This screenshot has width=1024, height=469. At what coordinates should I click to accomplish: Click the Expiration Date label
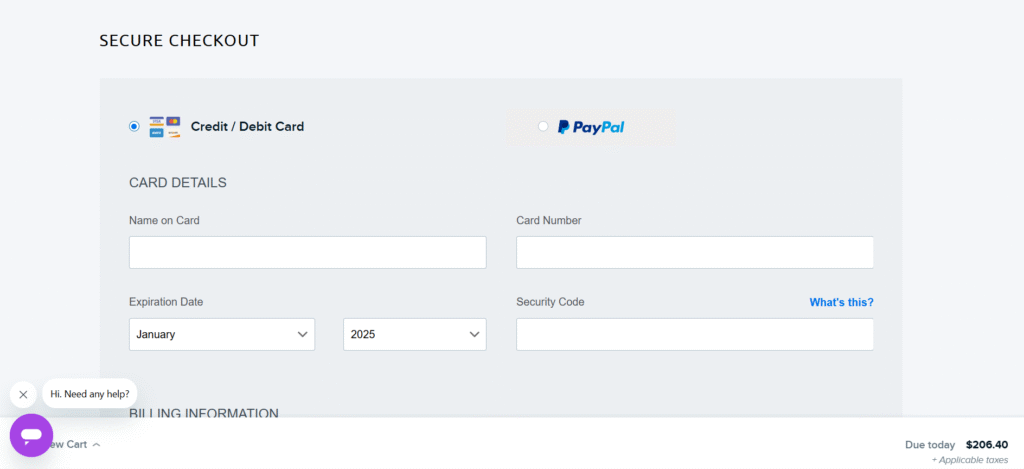click(x=166, y=302)
